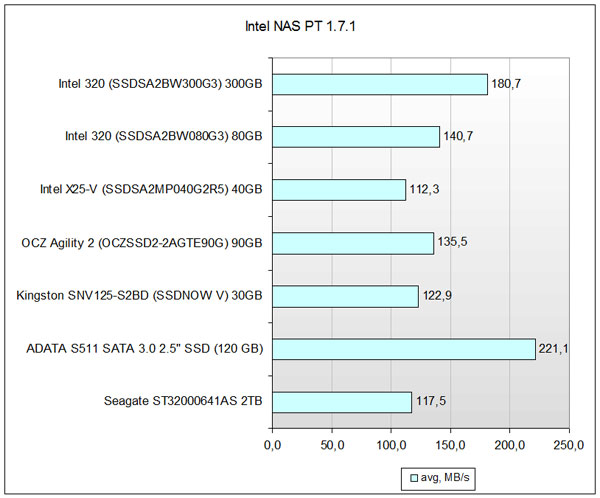This screenshot has height=498, width=600.
Task: Click the 221,1 value bar
Action: [404, 349]
